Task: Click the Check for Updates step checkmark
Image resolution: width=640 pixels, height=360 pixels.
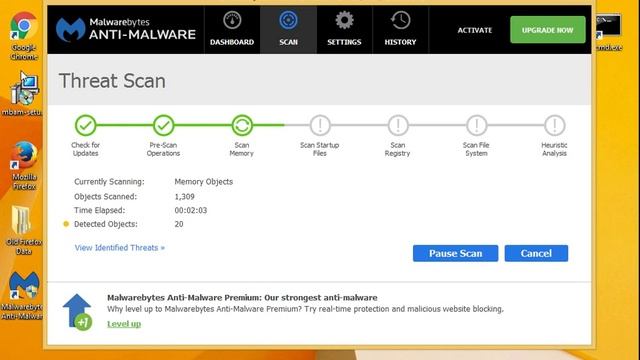Action: 85,125
